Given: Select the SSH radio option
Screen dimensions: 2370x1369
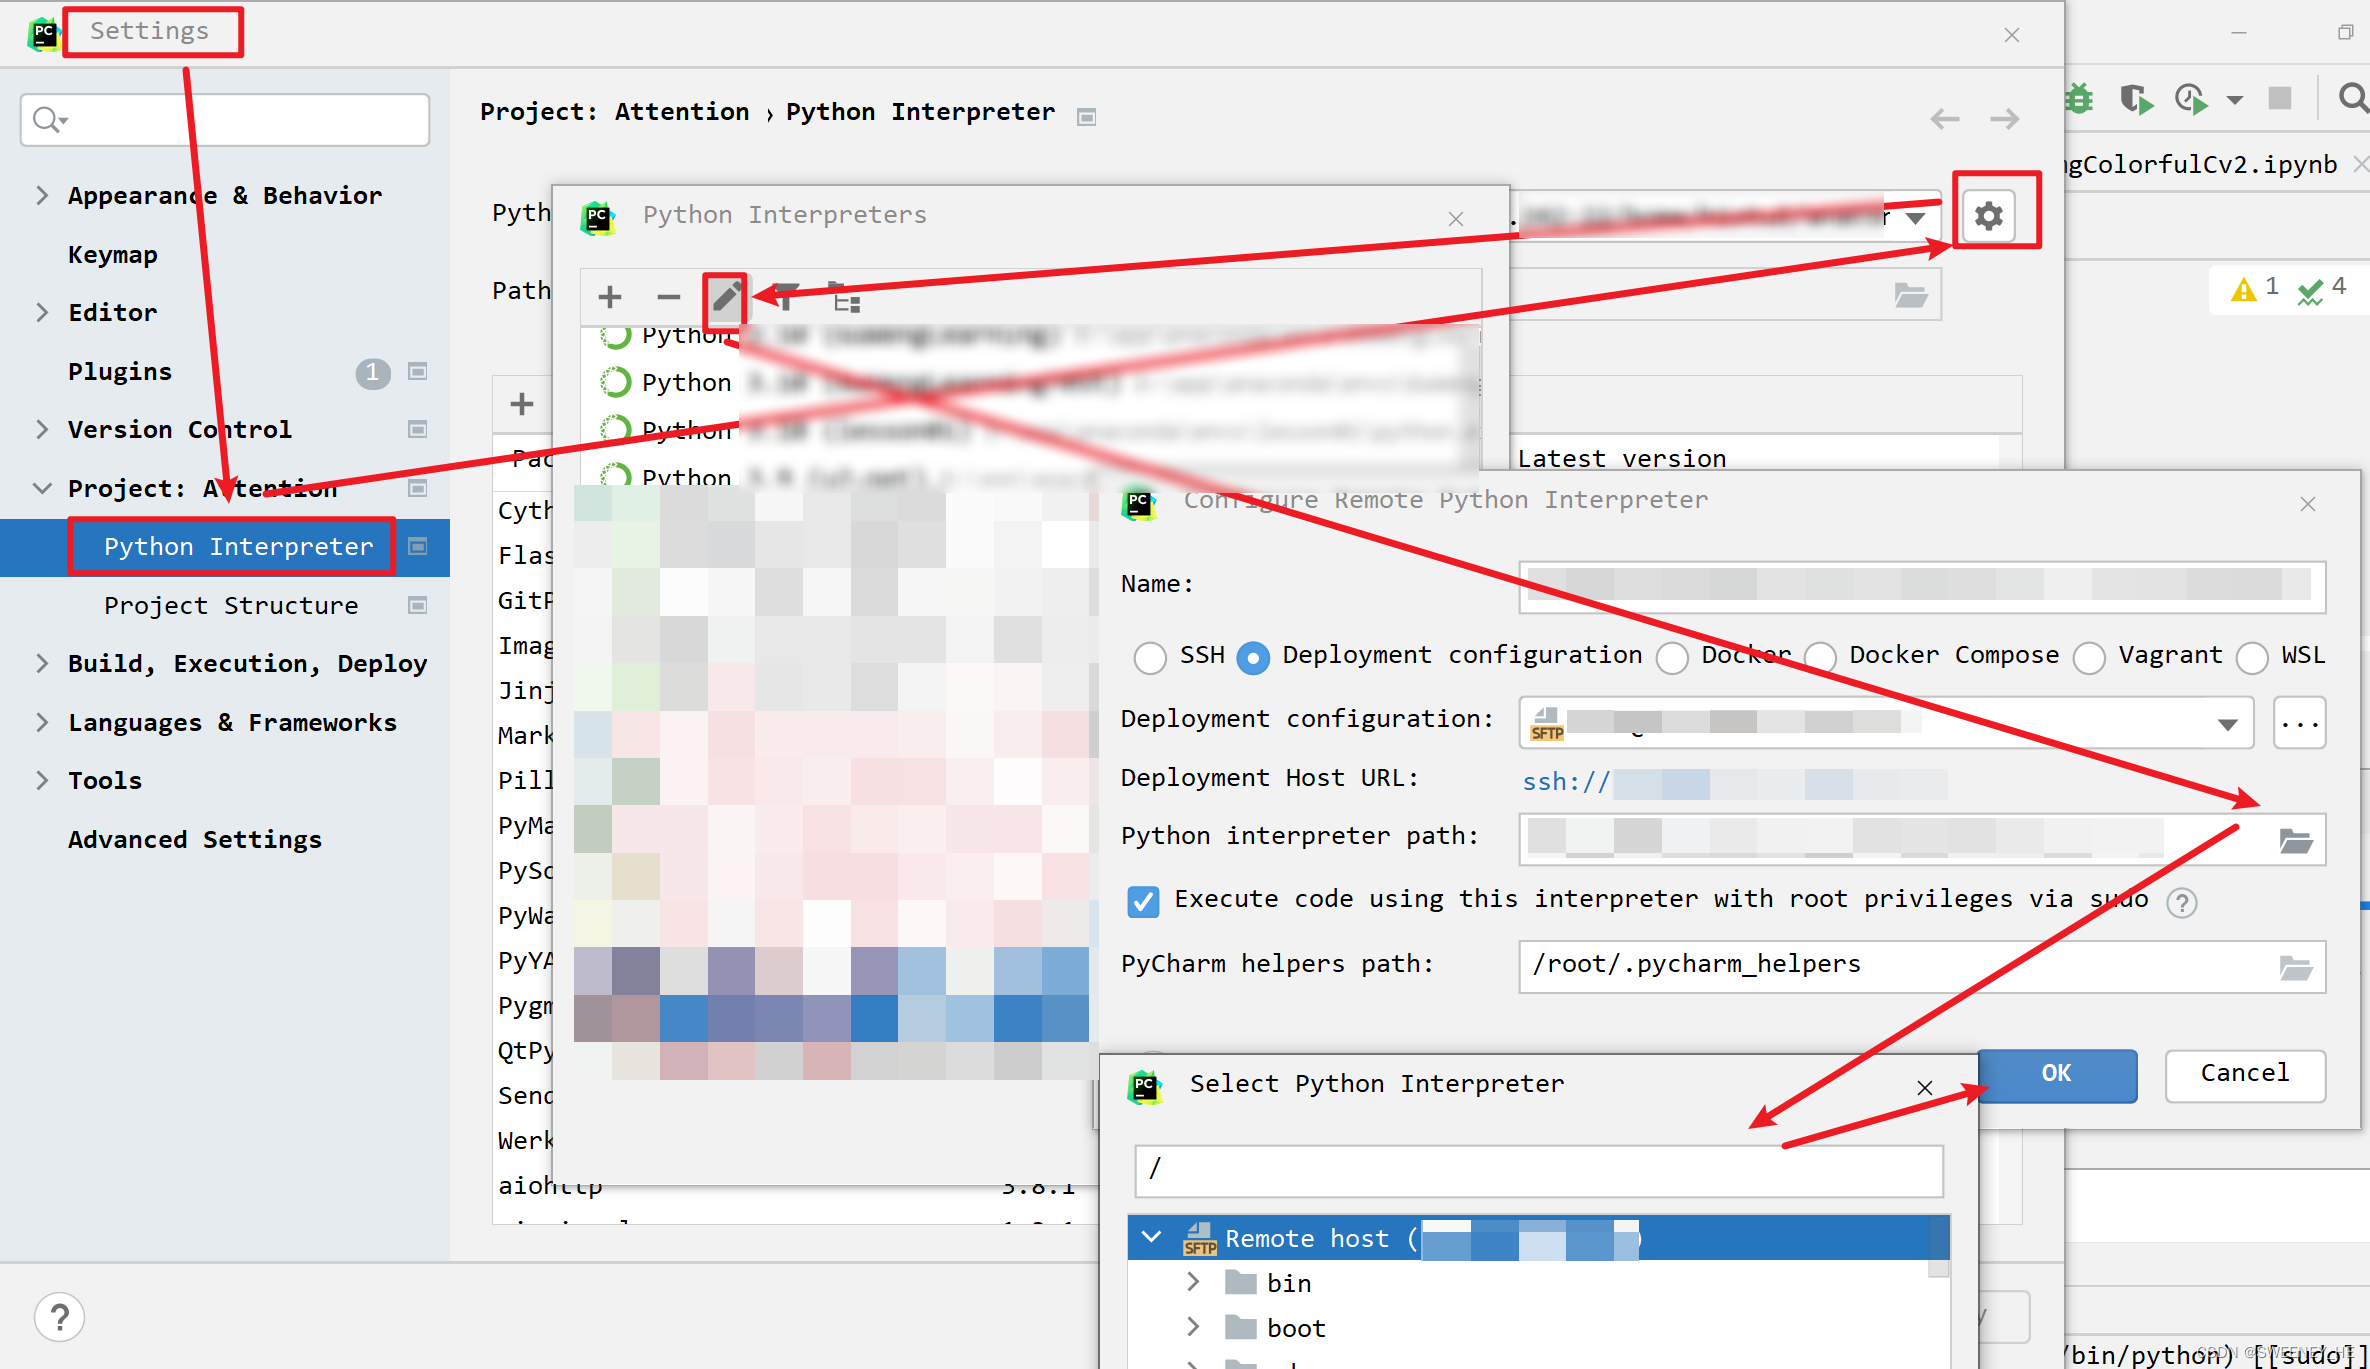Looking at the screenshot, I should click(1150, 657).
